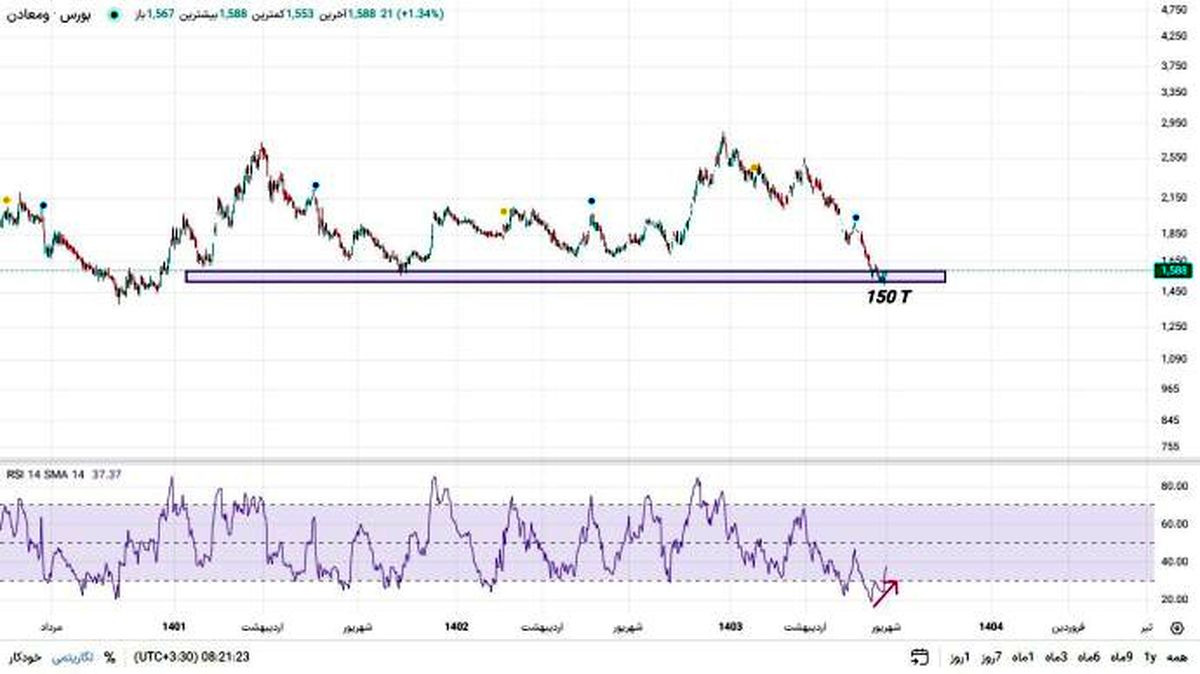This screenshot has height=674, width=1200.
Task: Select the 1y time range
Action: (x=1150, y=657)
